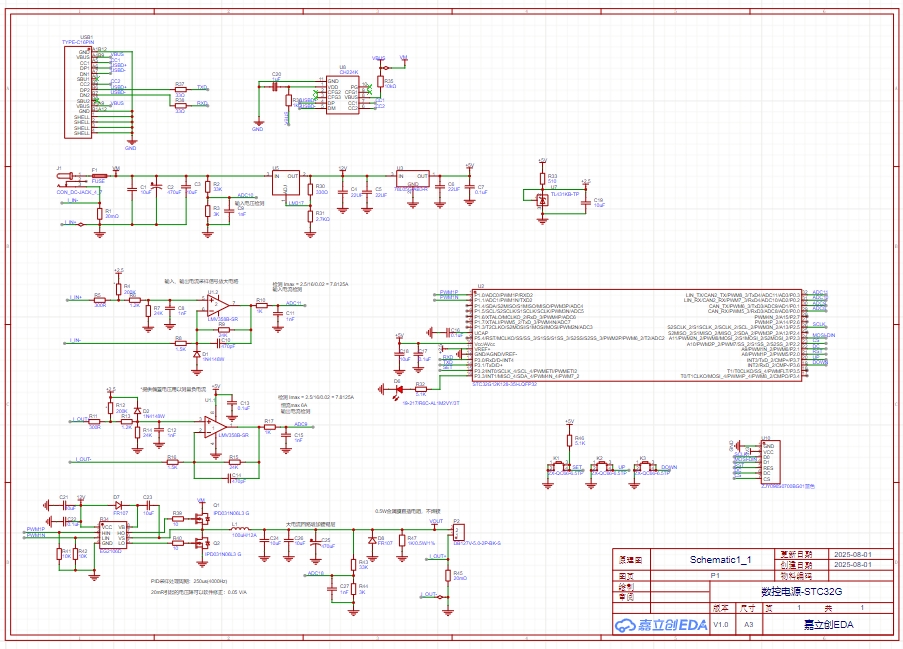Select the Q1 high-side MOSFET
903x649 pixels.
pos(202,519)
